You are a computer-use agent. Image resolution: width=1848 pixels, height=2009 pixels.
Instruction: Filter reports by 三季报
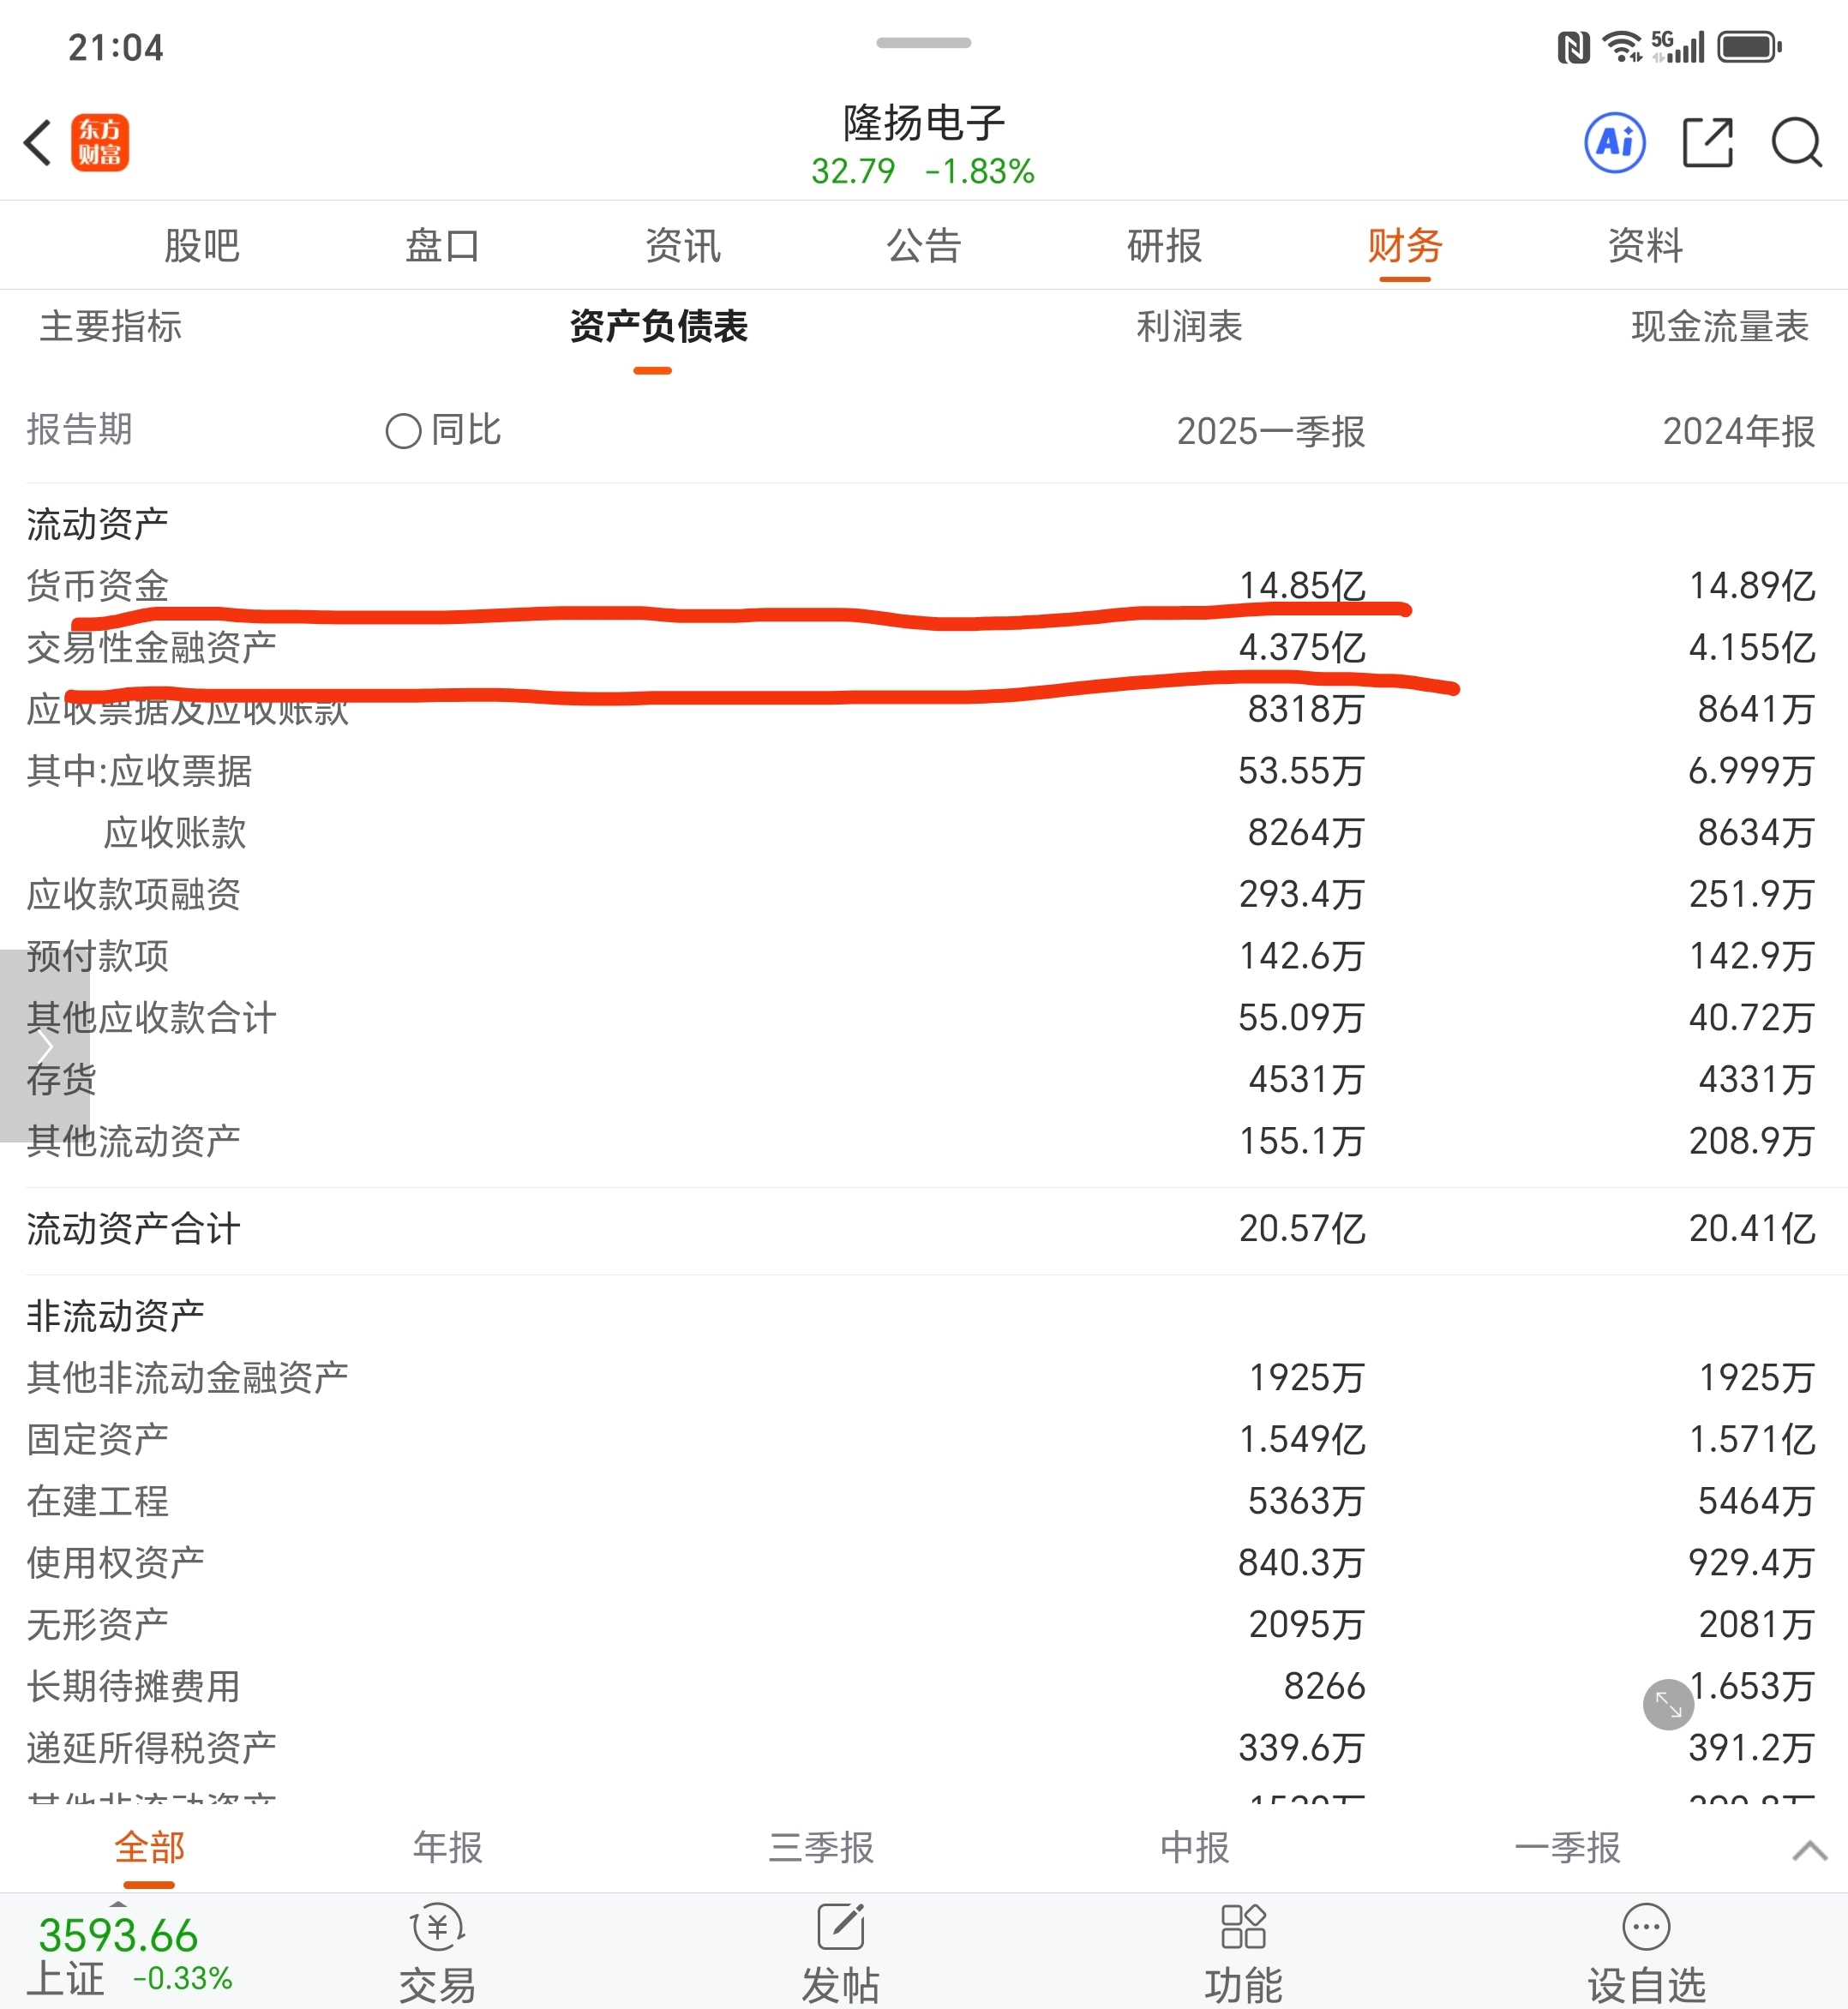(821, 1848)
